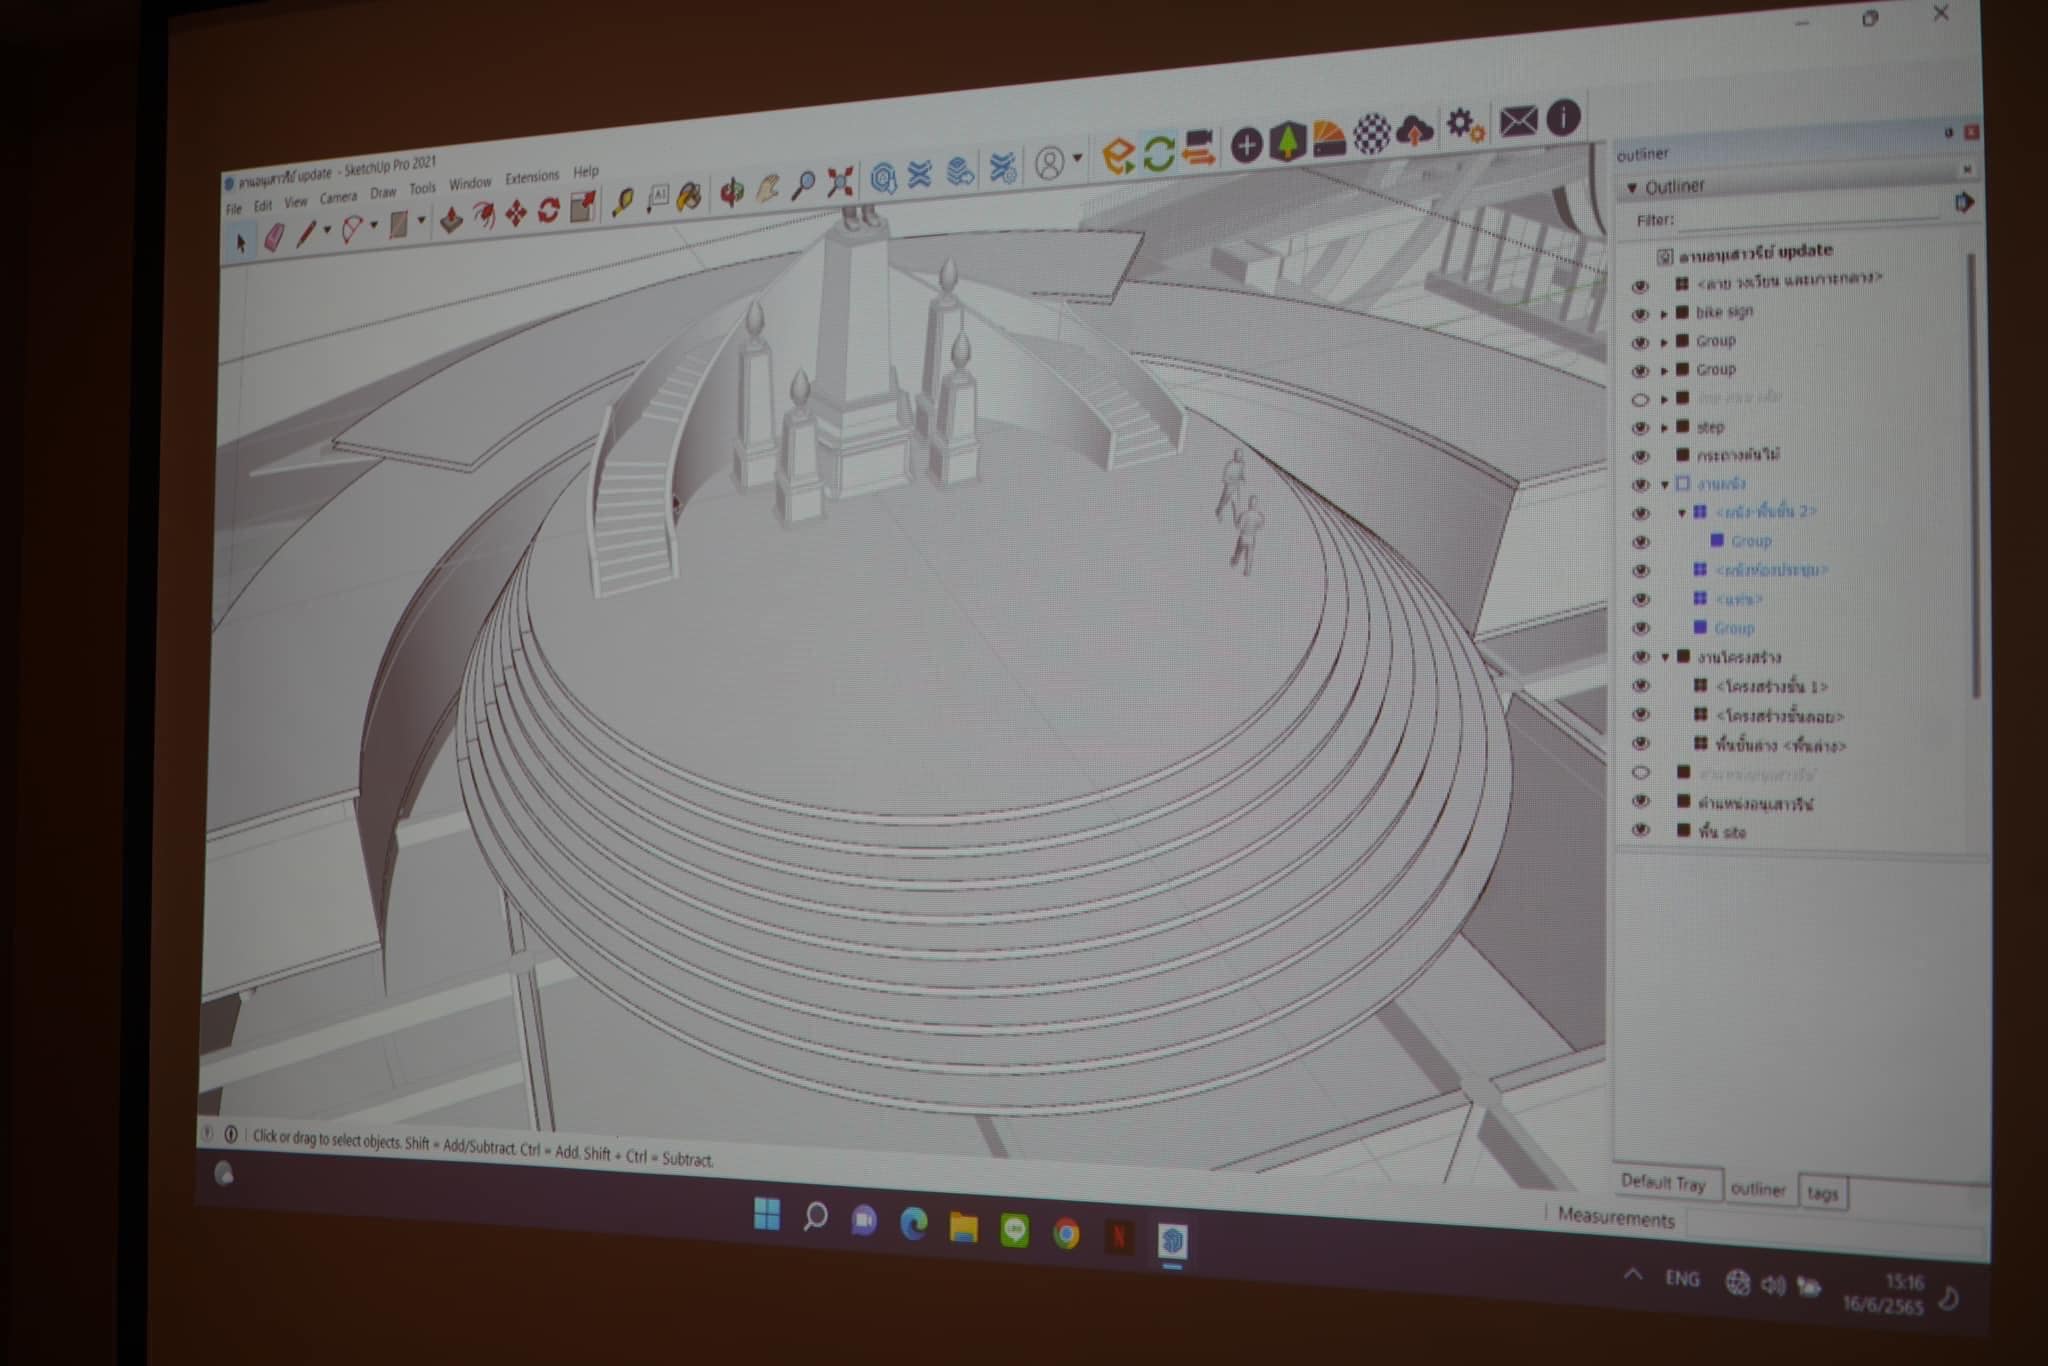Collapse the 'งานโครงสร้าง' group

[1665, 657]
